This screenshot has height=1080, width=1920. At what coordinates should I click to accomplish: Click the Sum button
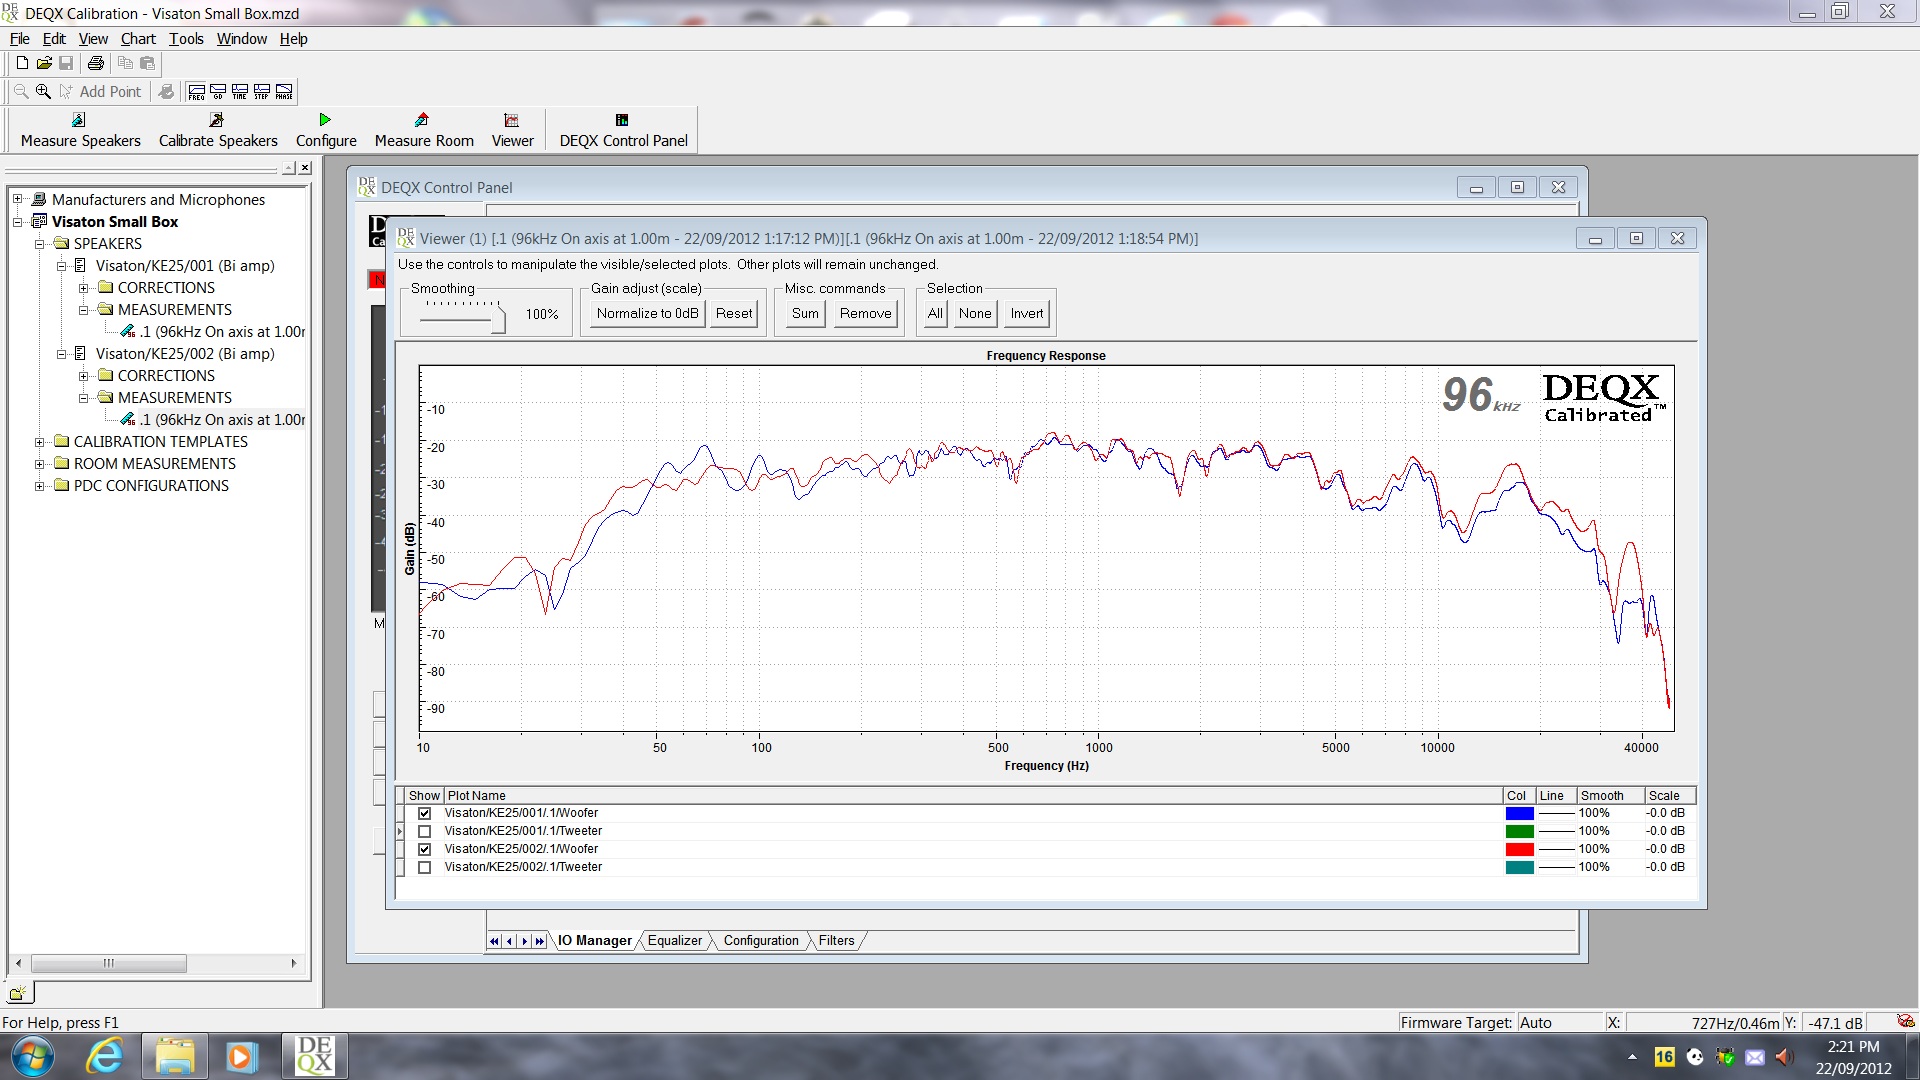[x=805, y=313]
